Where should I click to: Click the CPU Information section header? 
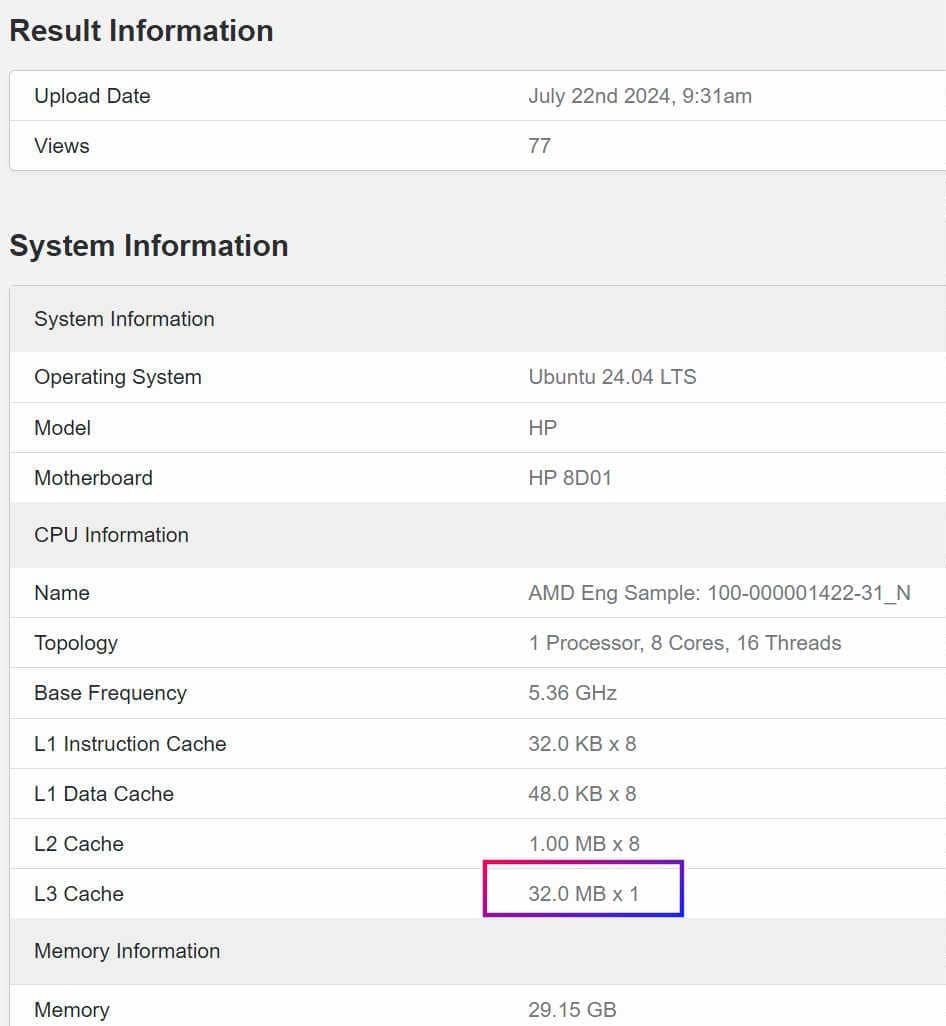pos(478,535)
